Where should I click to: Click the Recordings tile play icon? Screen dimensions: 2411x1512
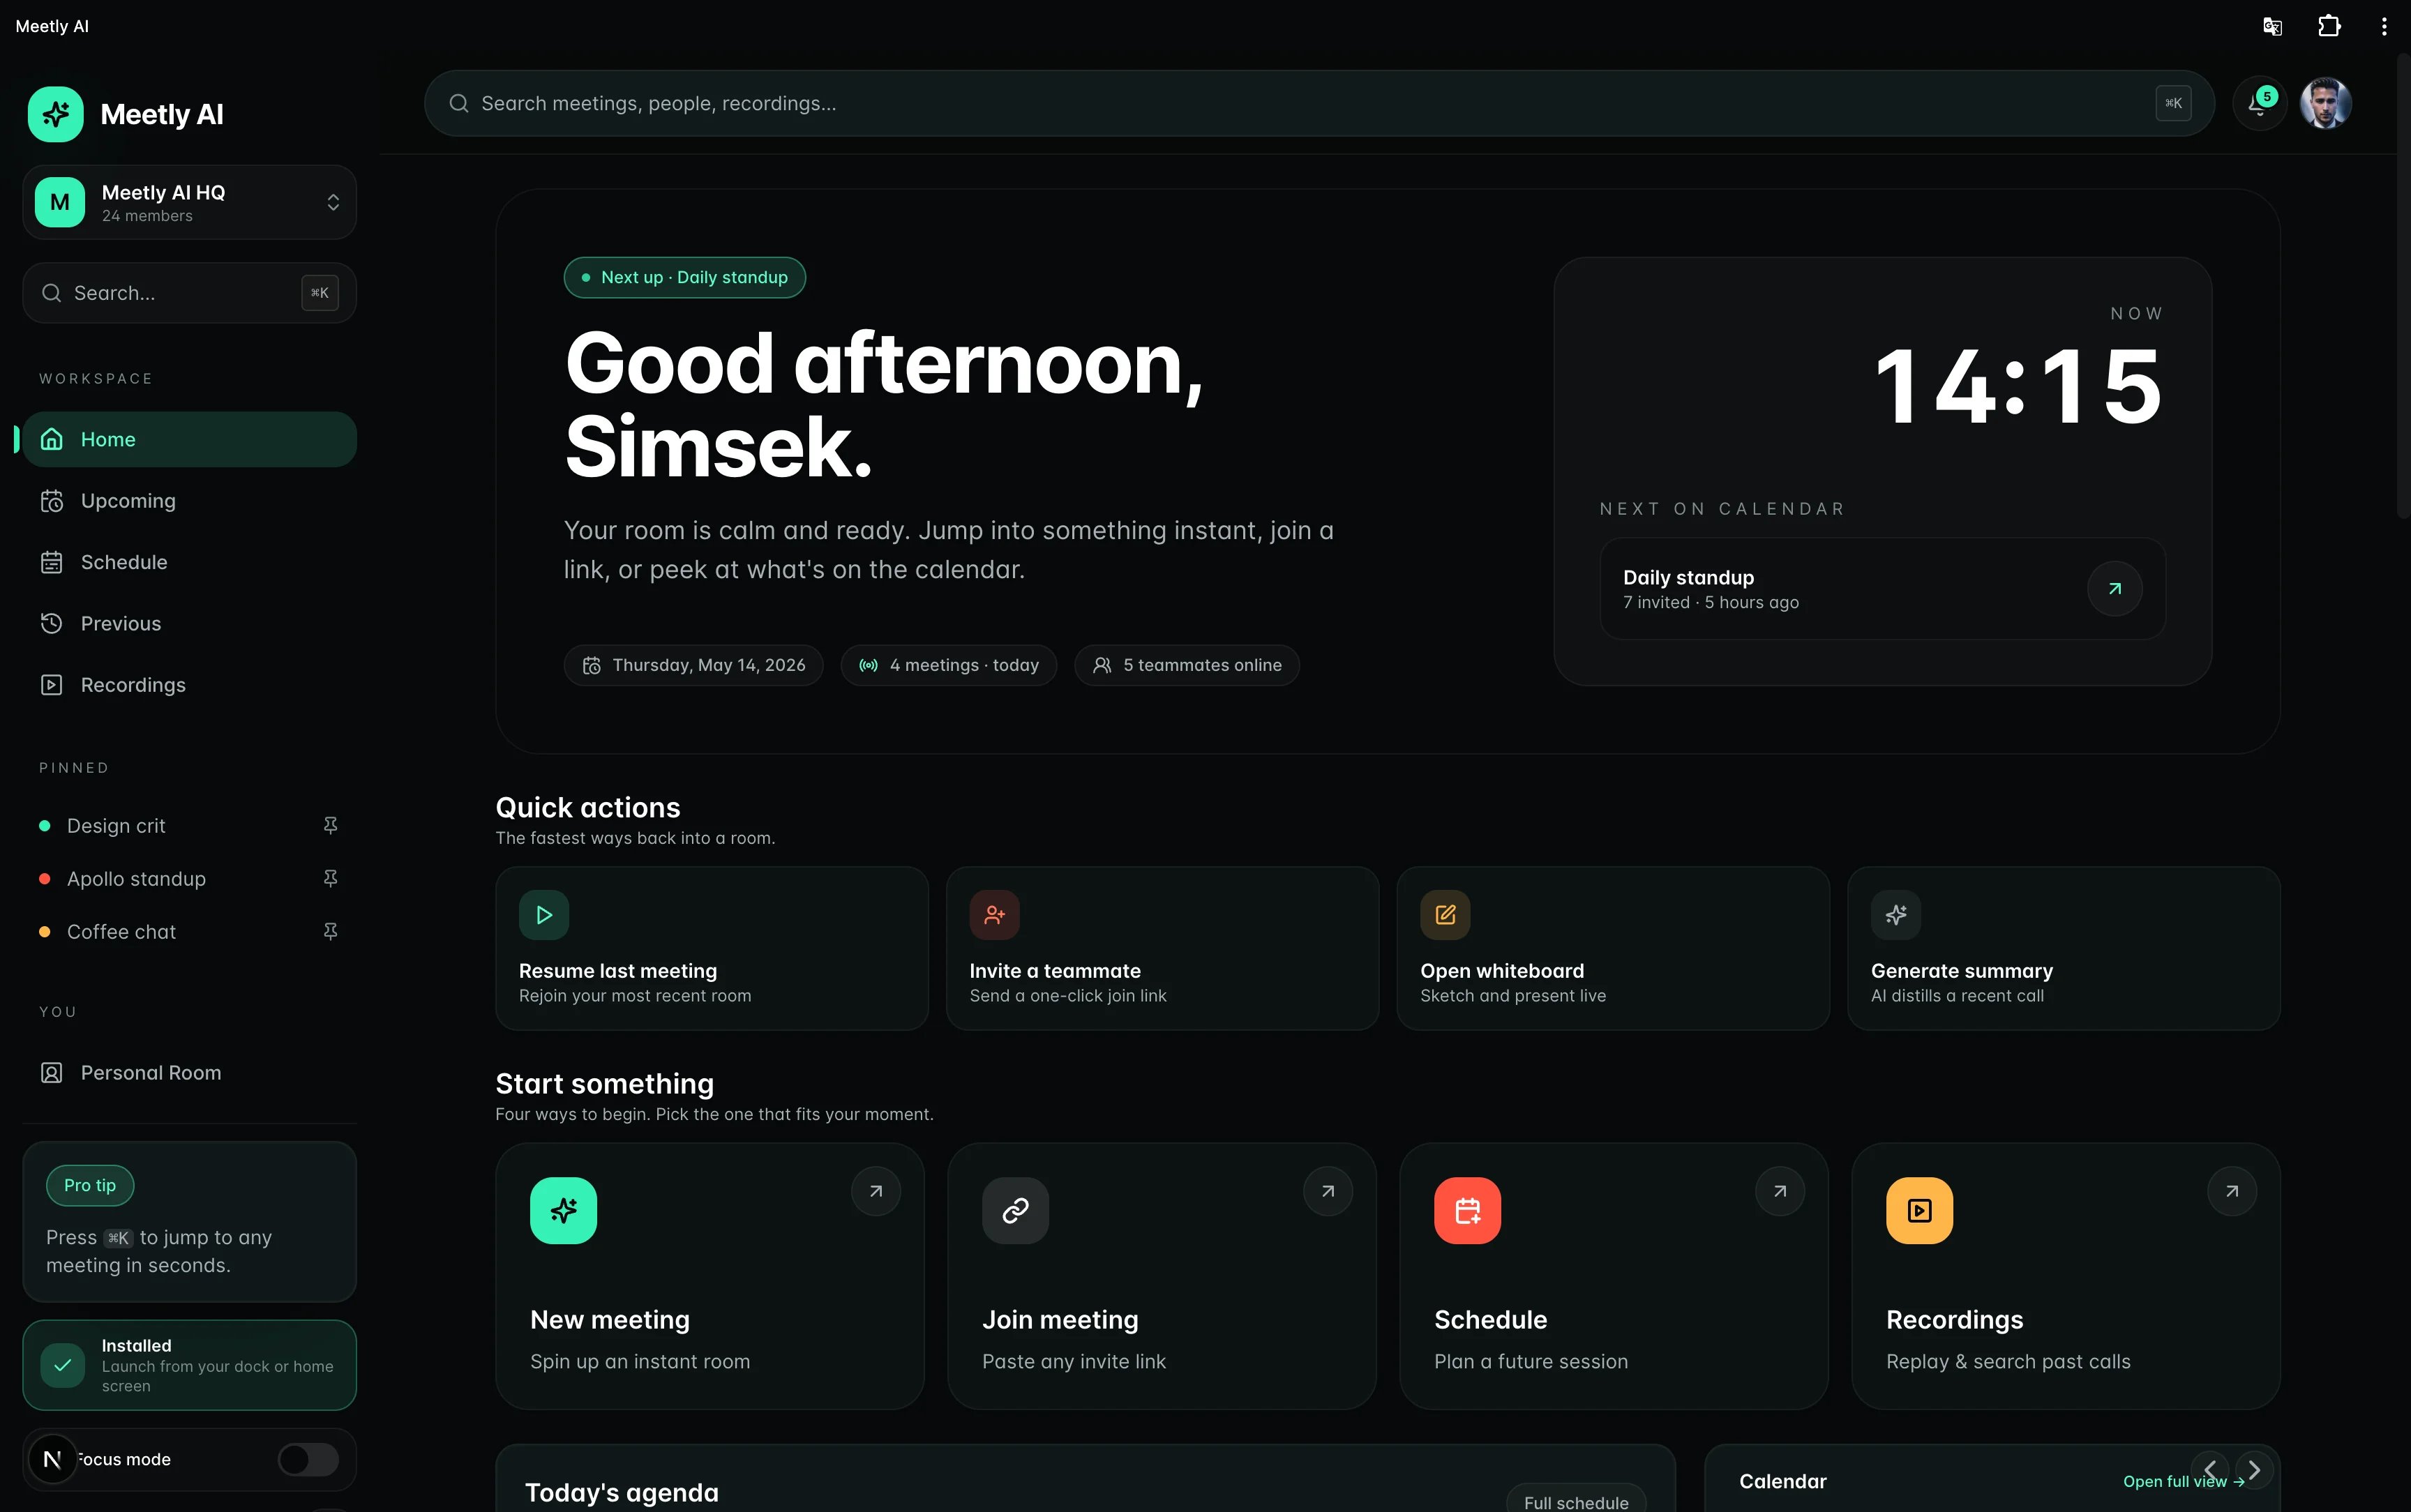point(1919,1211)
